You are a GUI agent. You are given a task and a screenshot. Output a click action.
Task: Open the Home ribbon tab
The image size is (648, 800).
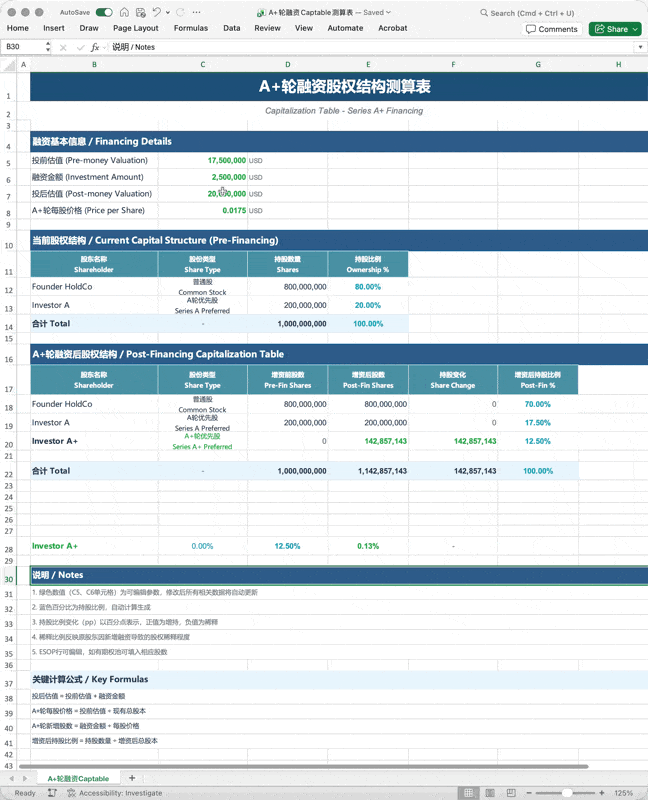(18, 28)
